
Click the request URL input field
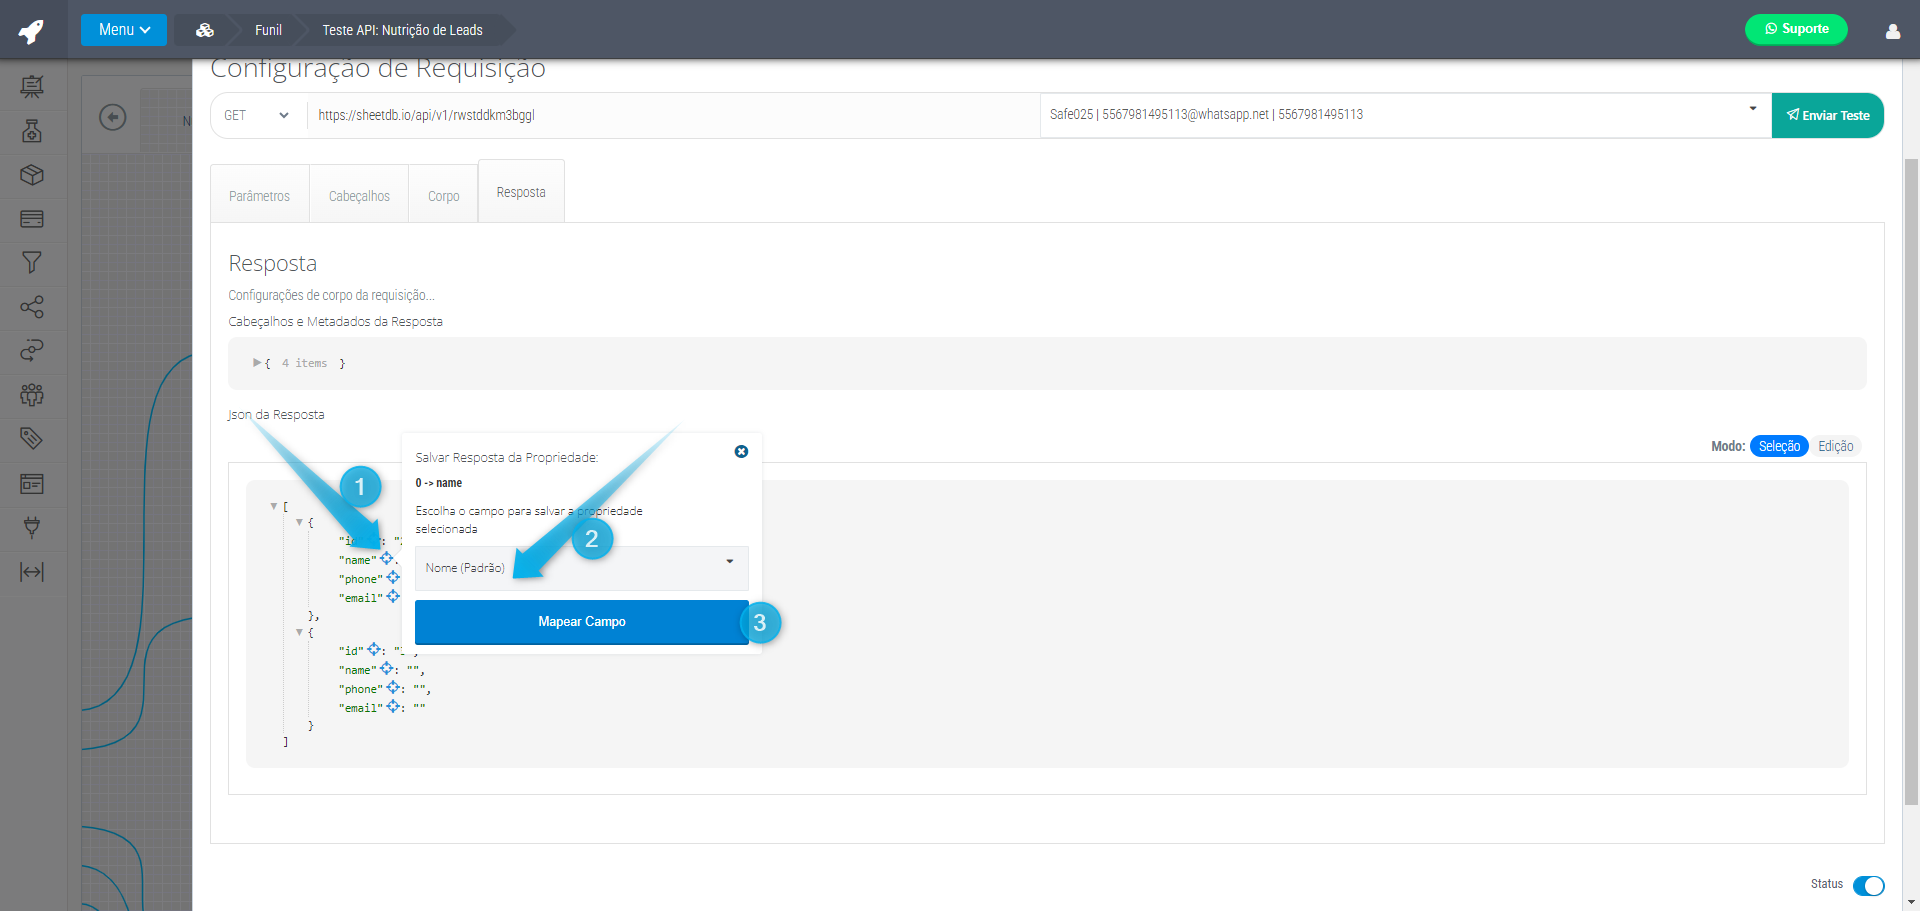[x=670, y=116]
